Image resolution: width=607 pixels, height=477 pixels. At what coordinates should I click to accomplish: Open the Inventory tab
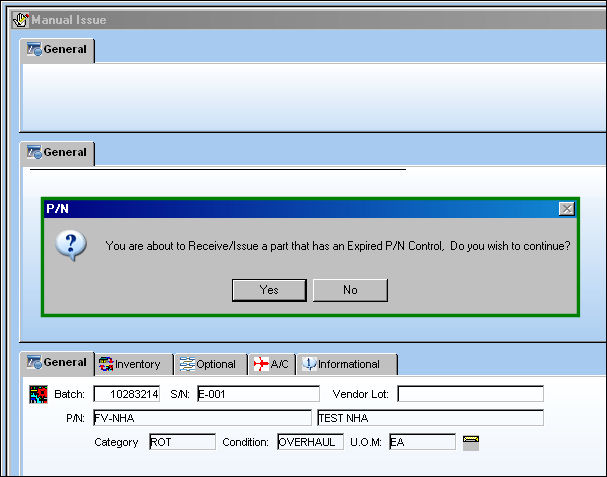click(x=134, y=364)
